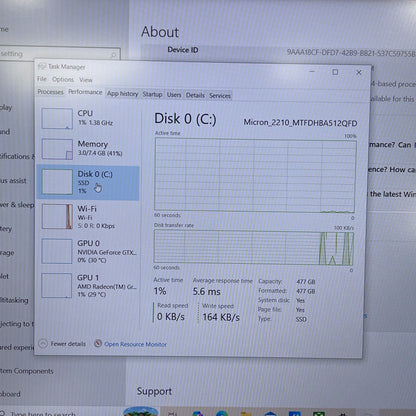Image resolution: width=416 pixels, height=416 pixels.
Task: Click the Type SSD value in disk details
Action: coord(301,319)
